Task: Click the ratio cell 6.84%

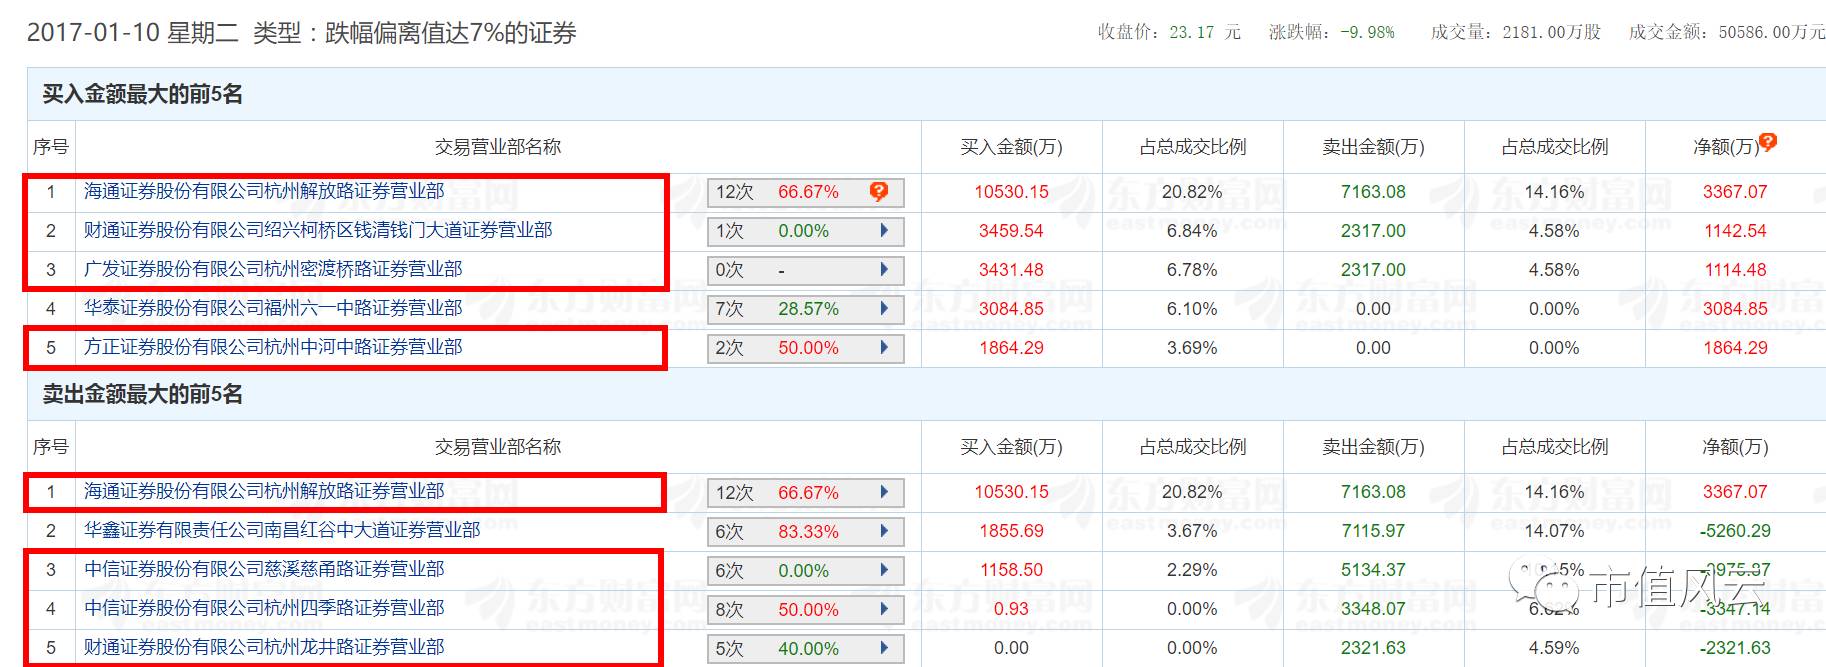Action: [1192, 231]
